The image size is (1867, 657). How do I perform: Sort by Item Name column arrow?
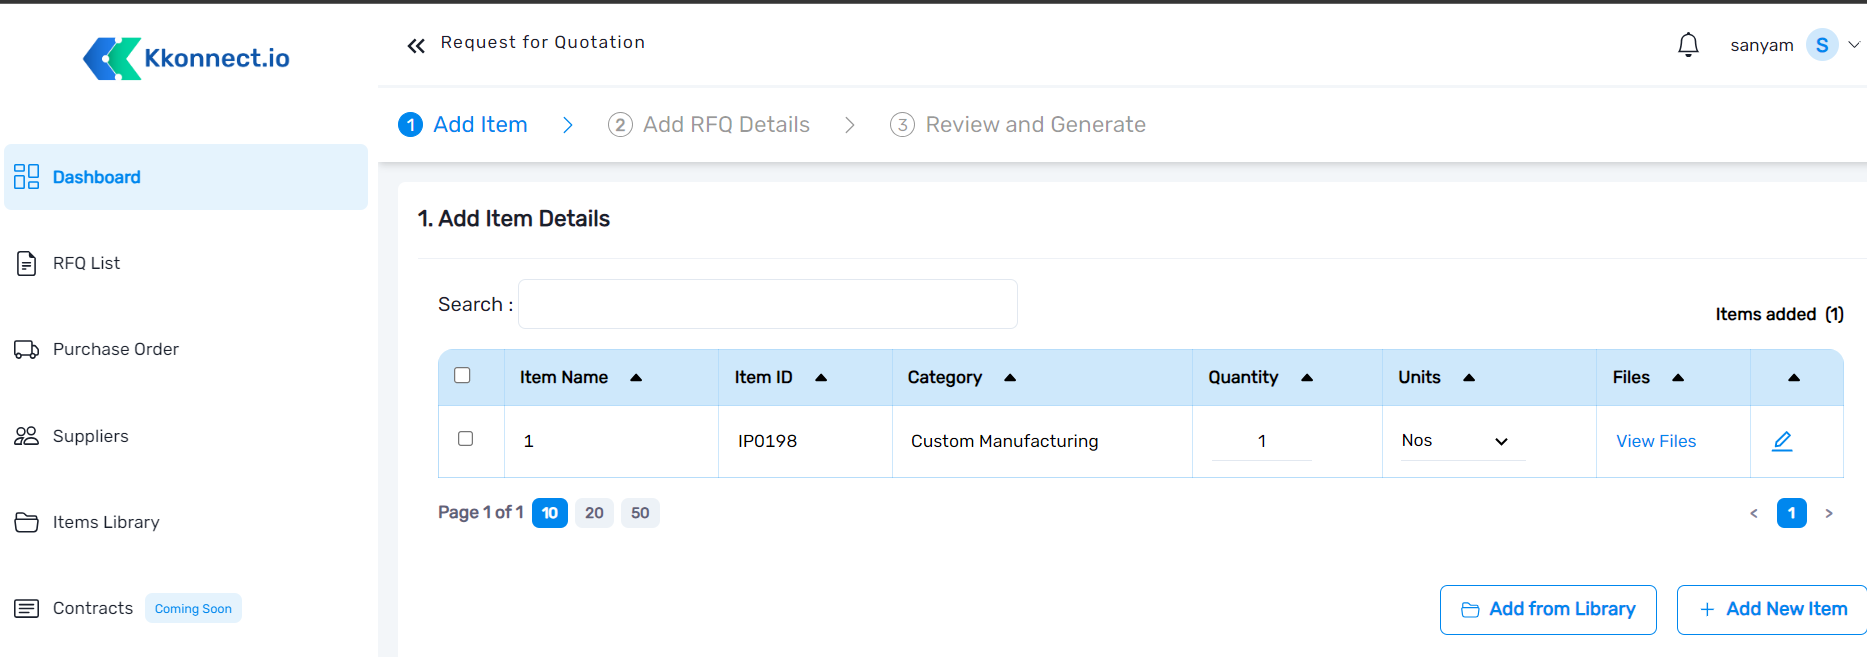pyautogui.click(x=636, y=378)
